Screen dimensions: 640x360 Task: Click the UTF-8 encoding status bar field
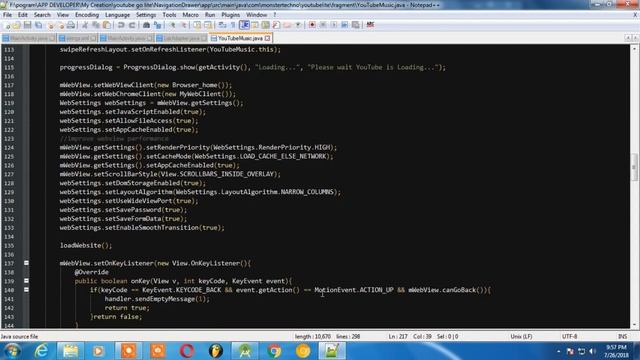[569, 336]
